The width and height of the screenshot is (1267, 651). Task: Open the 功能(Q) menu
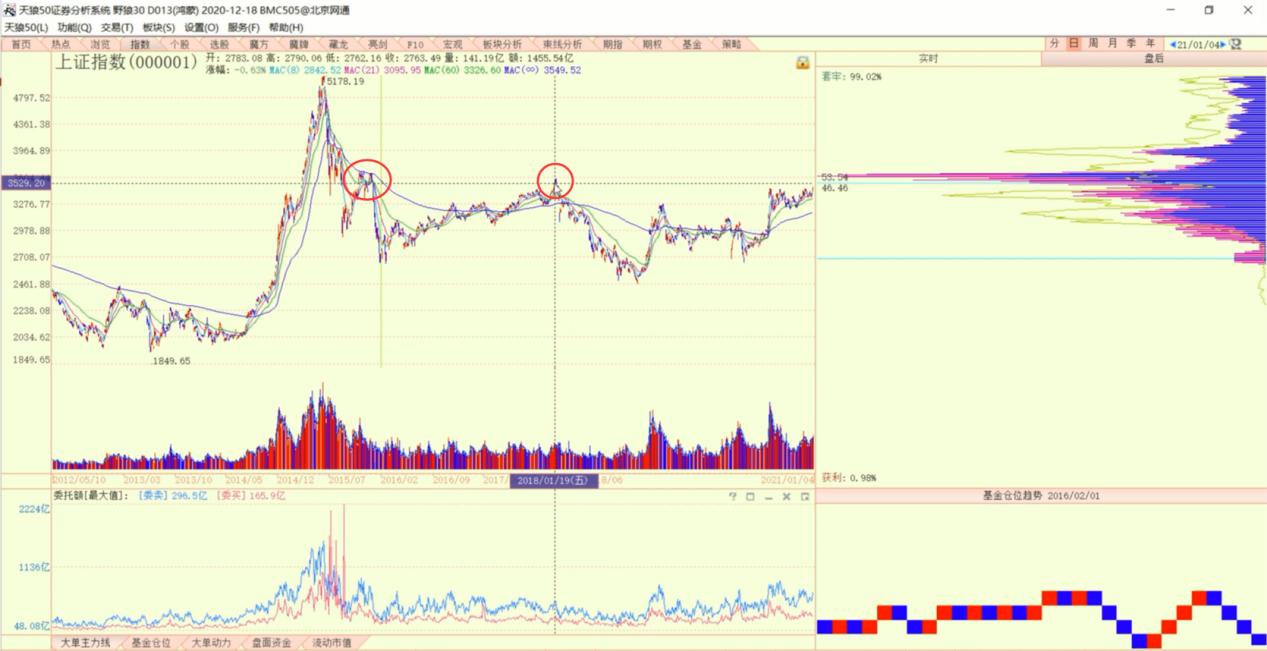tap(75, 27)
